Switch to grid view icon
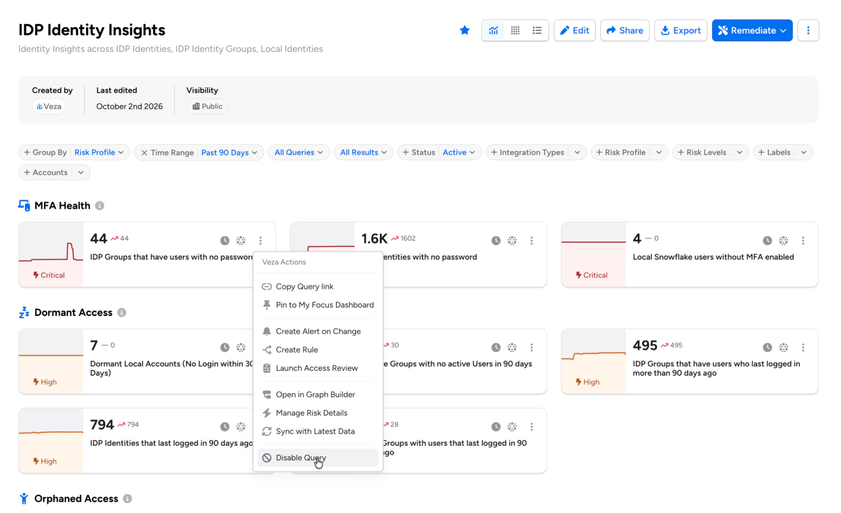The width and height of the screenshot is (841, 513). pyautogui.click(x=515, y=31)
